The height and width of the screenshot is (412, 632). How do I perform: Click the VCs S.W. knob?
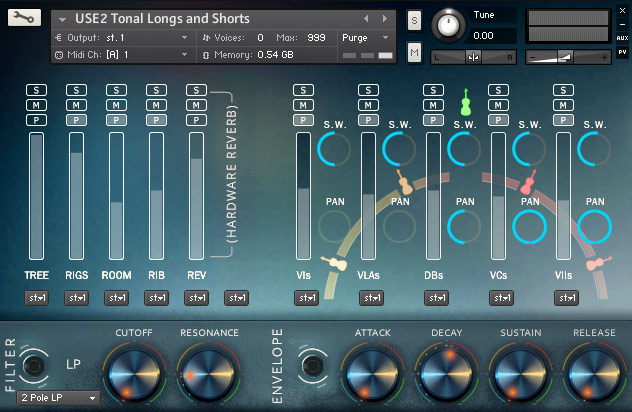tap(529, 149)
